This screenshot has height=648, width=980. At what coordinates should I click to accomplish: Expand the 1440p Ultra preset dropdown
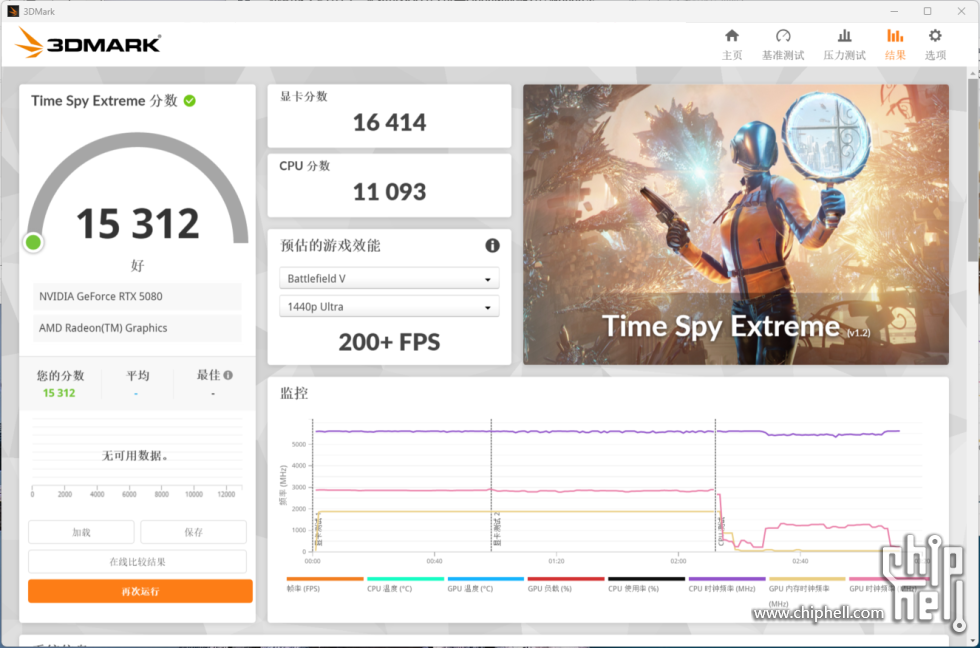click(x=389, y=307)
